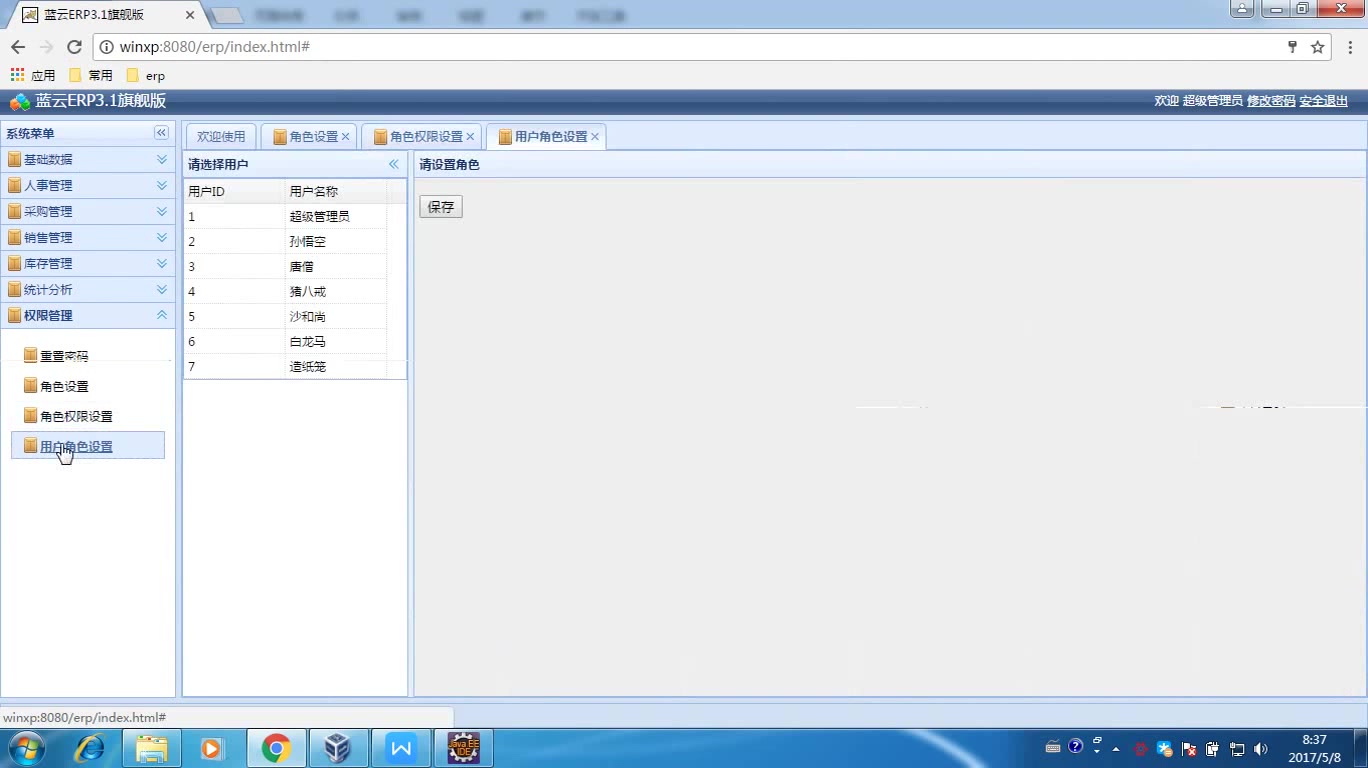1368x768 pixels.
Task: Open a new browser tab
Action: tap(228, 15)
